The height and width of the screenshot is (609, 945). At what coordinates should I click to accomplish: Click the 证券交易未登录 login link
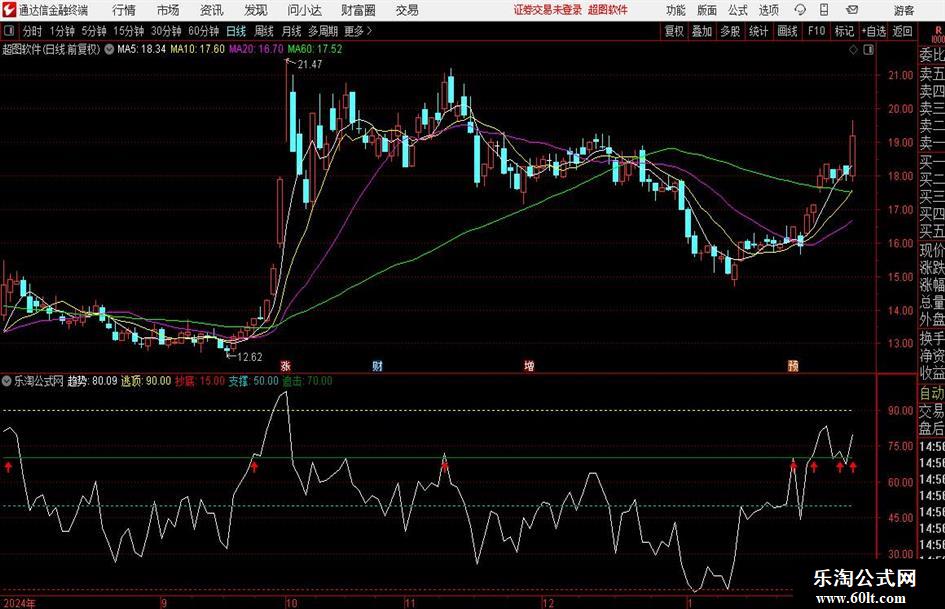coord(548,10)
